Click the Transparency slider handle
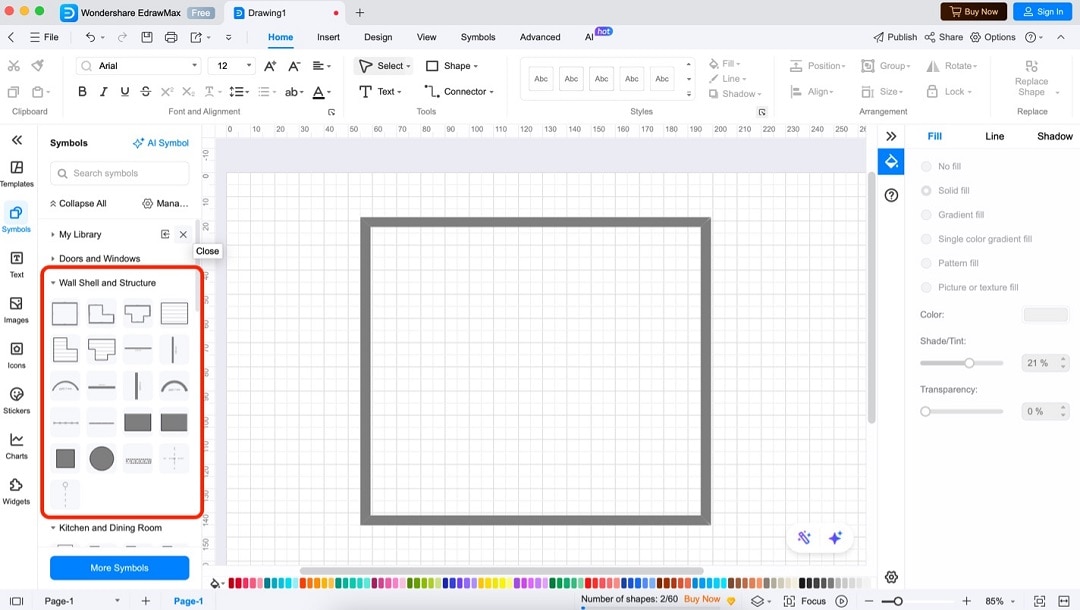Viewport: 1080px width, 610px height. (926, 412)
